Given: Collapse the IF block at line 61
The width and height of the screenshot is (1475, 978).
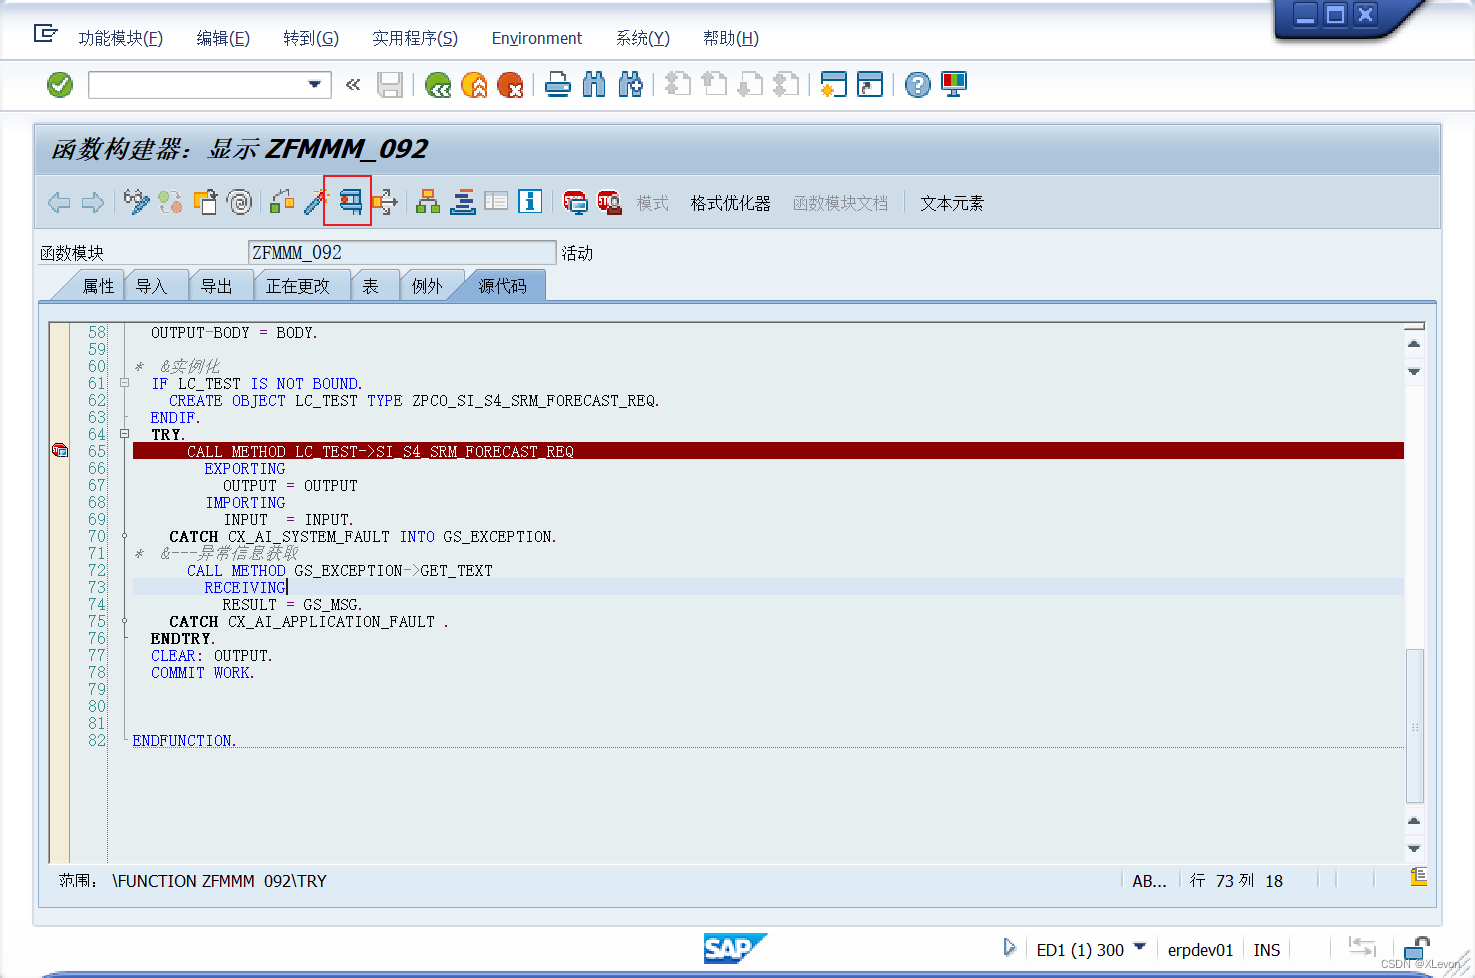Looking at the screenshot, I should click(x=124, y=383).
